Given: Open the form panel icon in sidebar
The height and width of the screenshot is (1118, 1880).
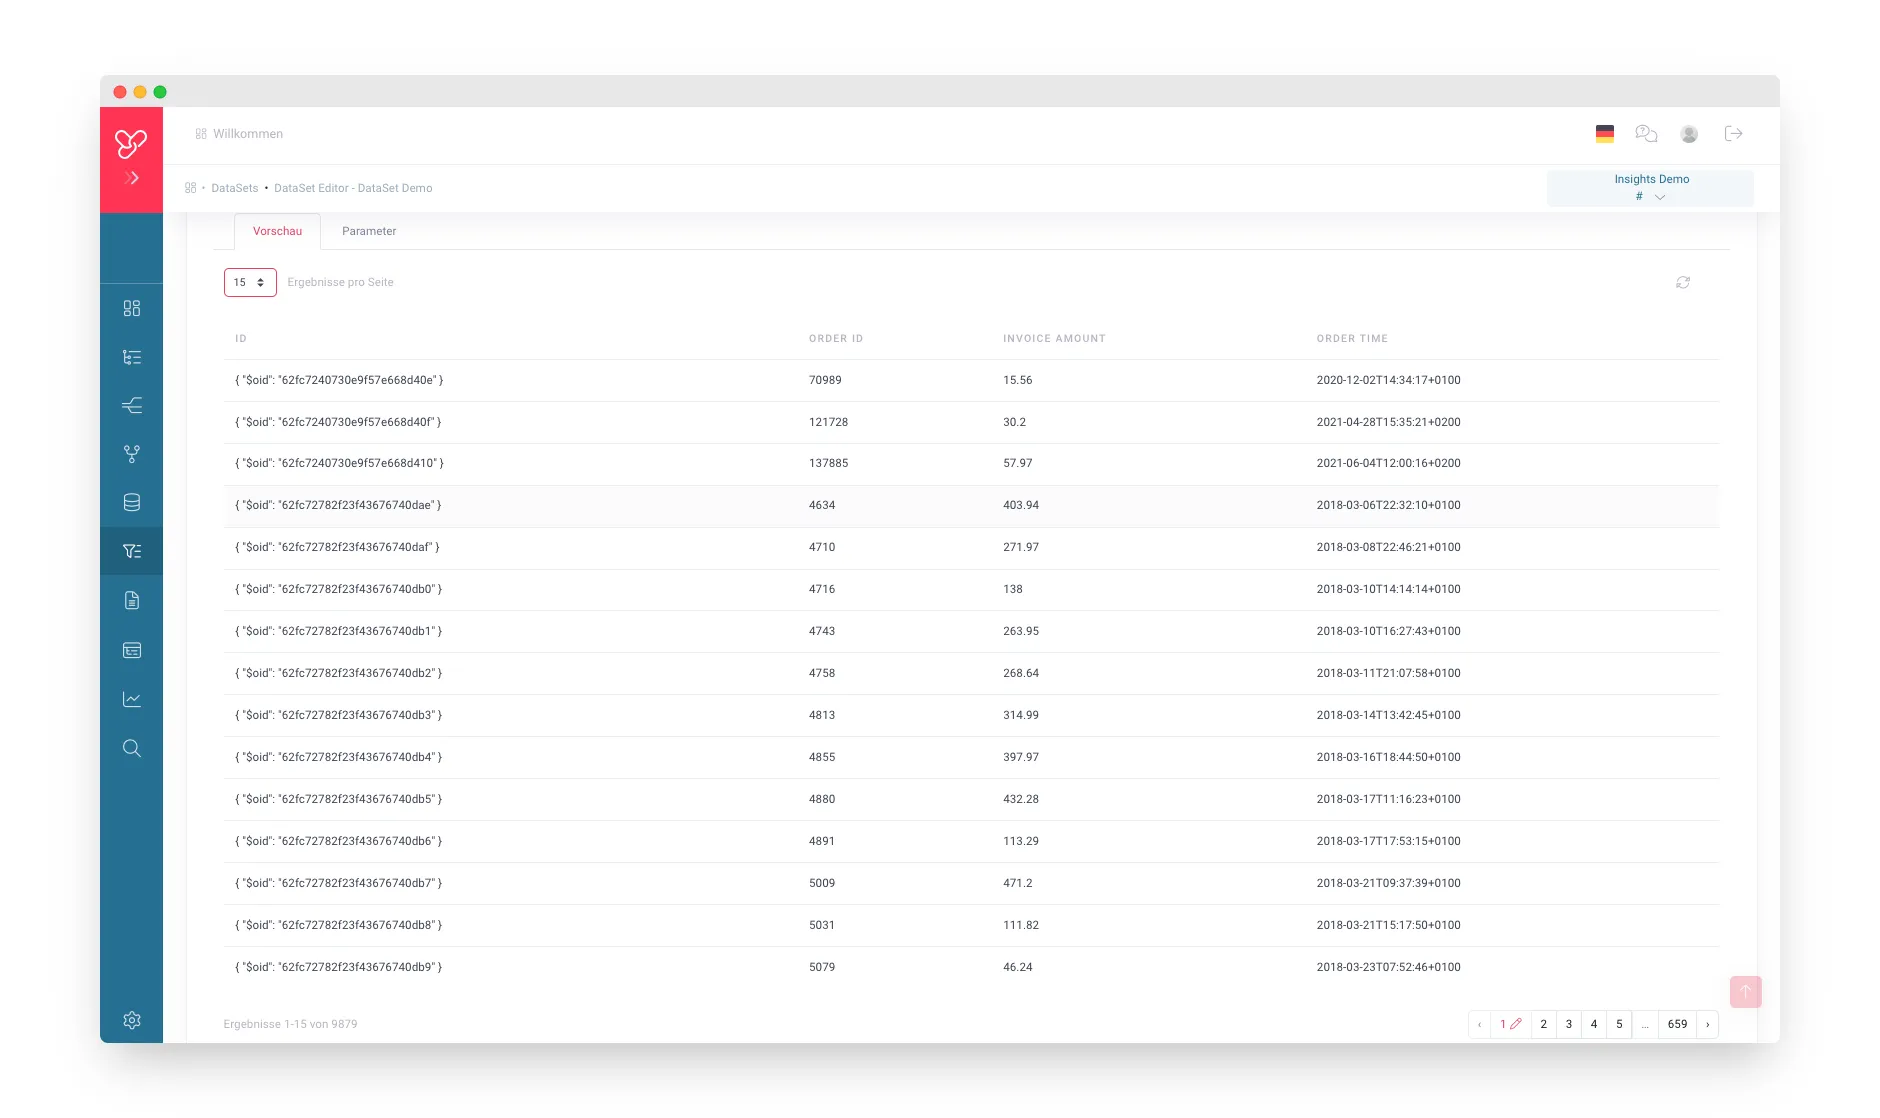Looking at the screenshot, I should tap(131, 650).
